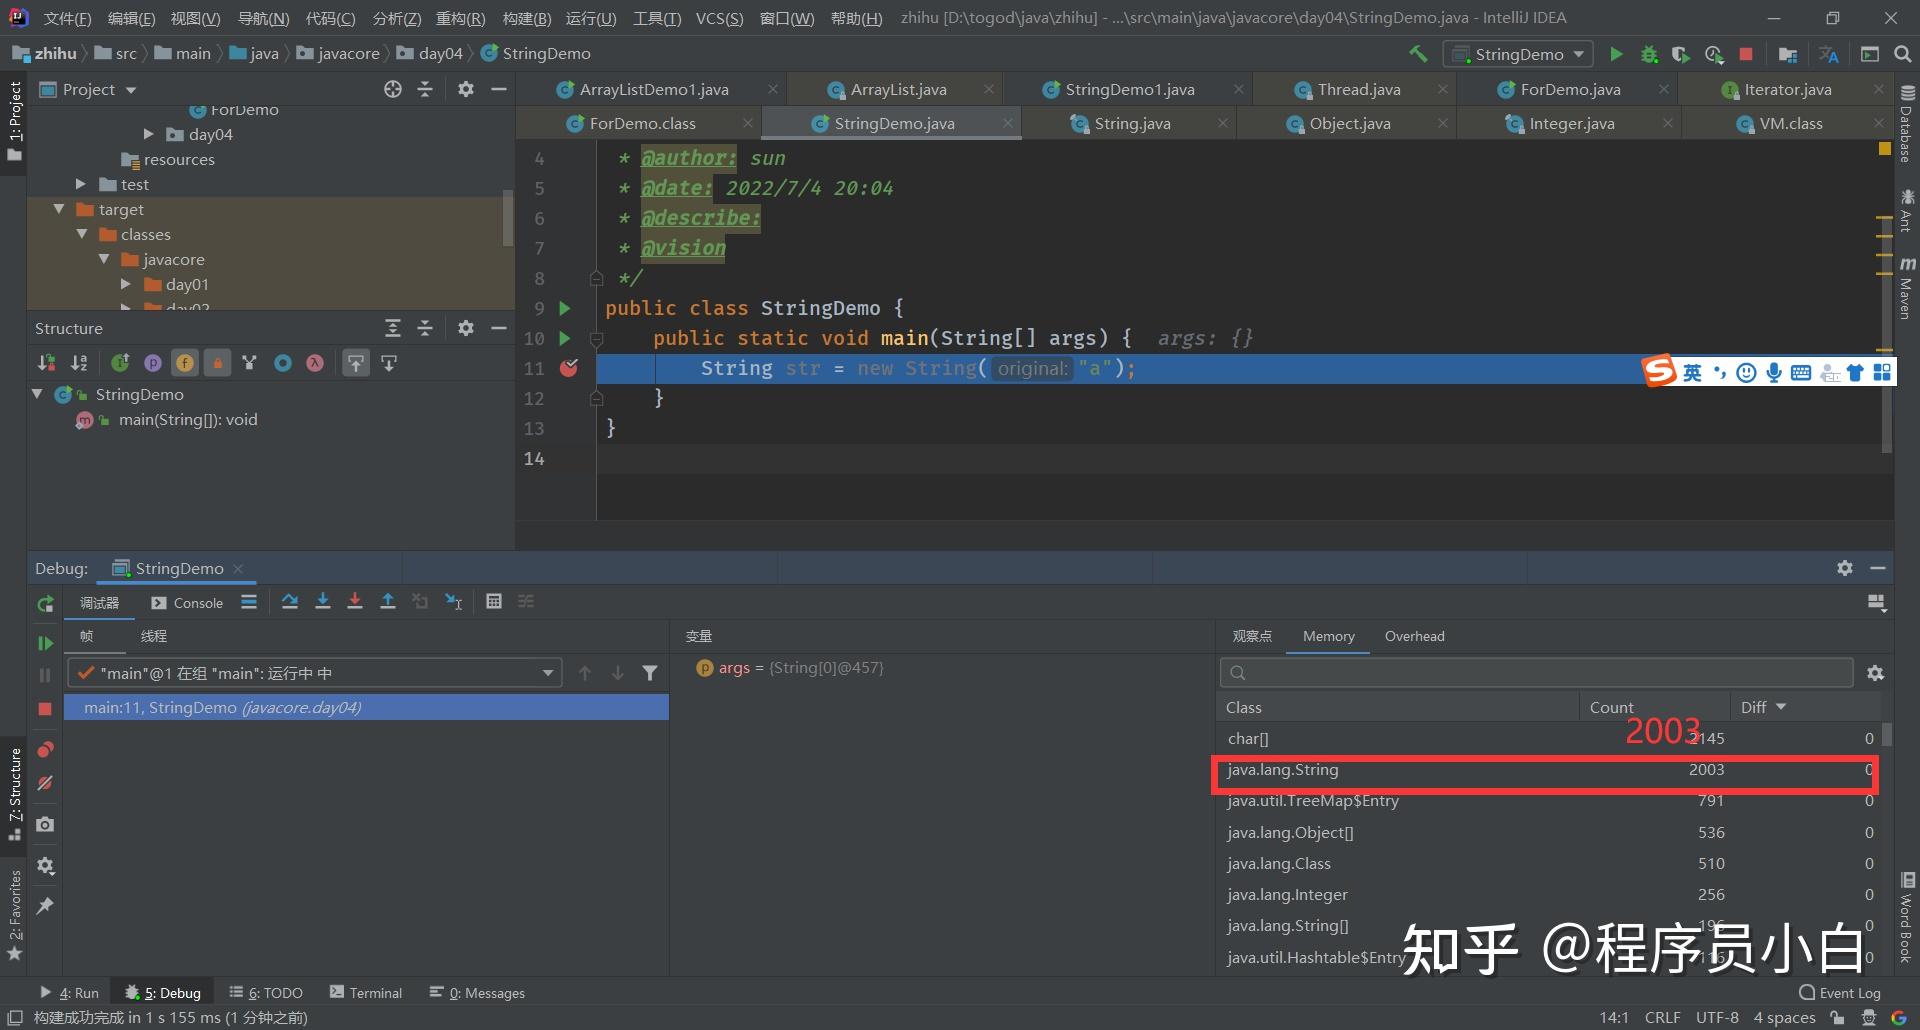Rerun StringDemo debug session icon

[45, 604]
